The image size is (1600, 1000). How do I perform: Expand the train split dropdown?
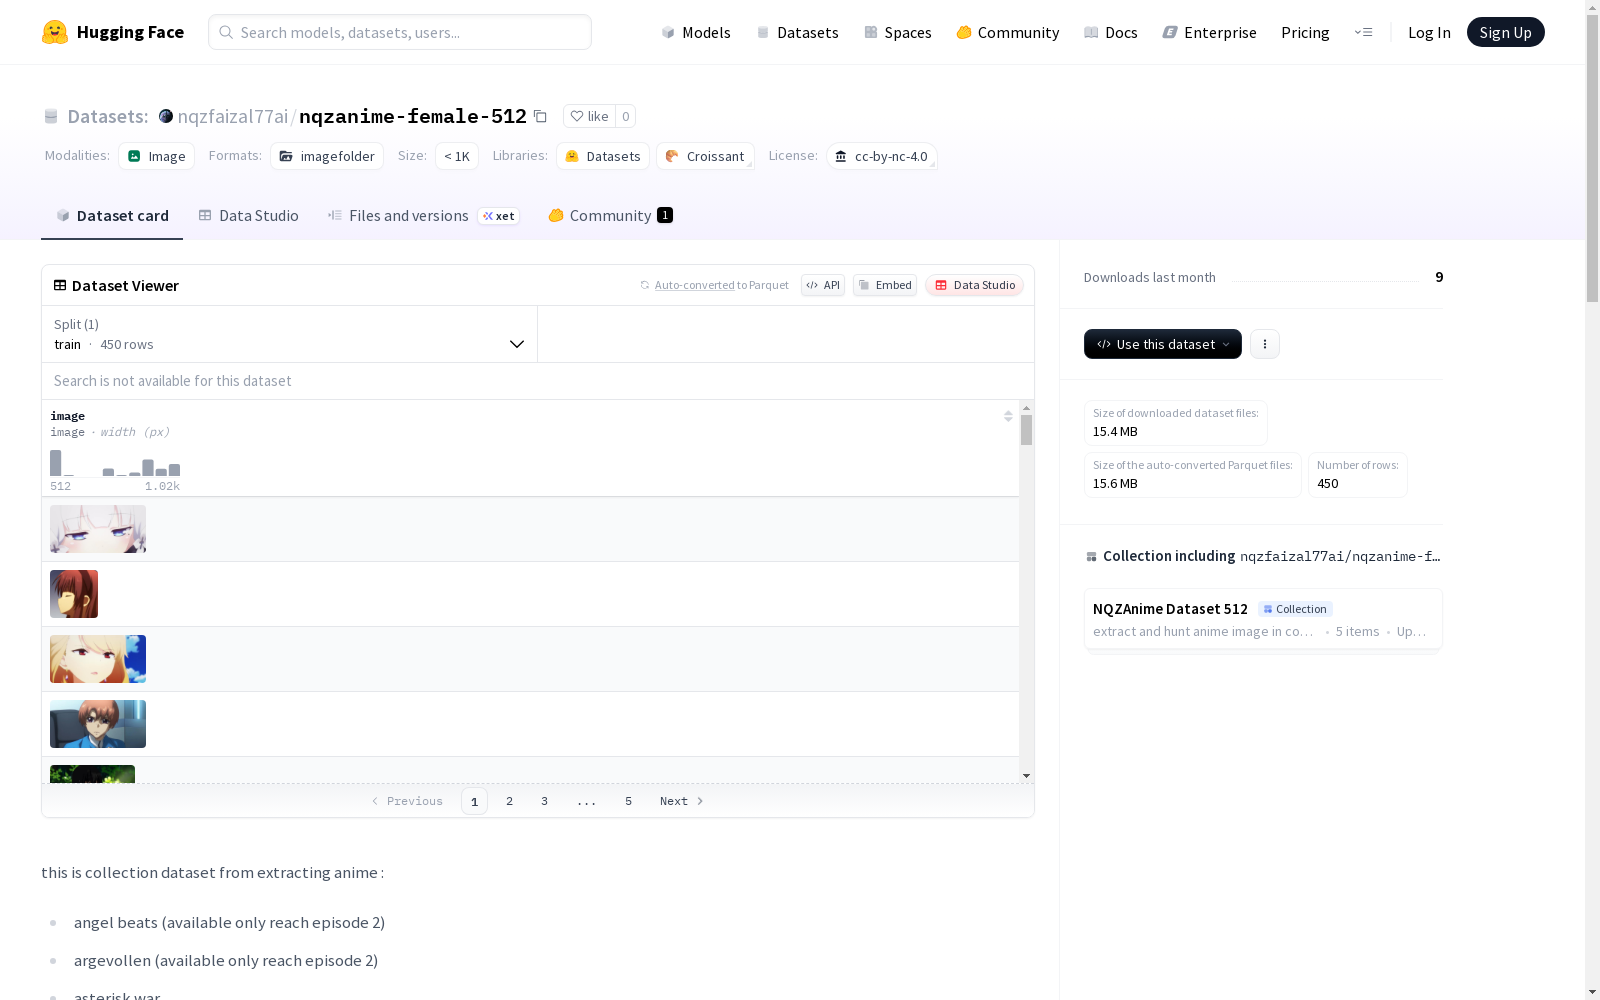click(290, 334)
